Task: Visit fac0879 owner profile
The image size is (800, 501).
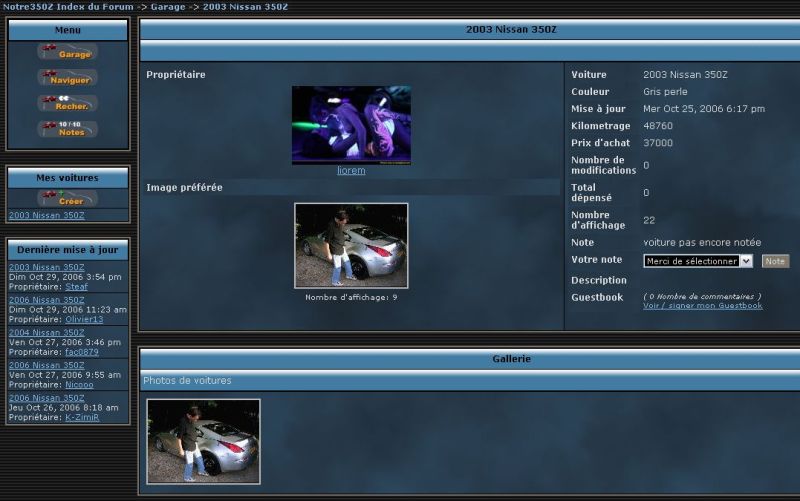Action: click(x=82, y=352)
